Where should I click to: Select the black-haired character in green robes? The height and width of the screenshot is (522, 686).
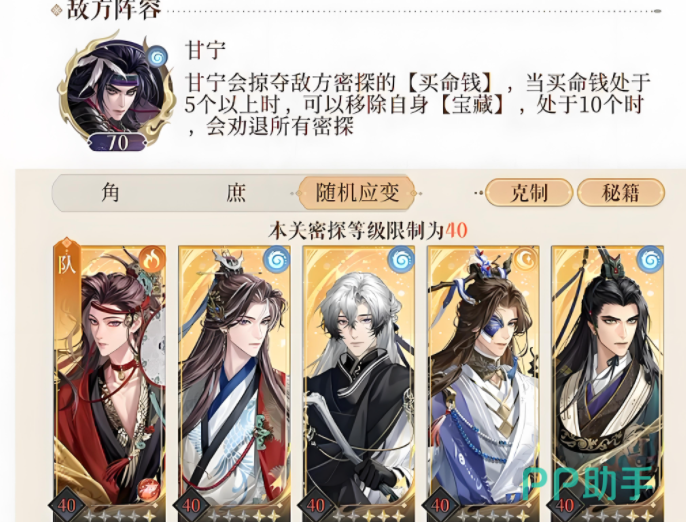pos(608,383)
